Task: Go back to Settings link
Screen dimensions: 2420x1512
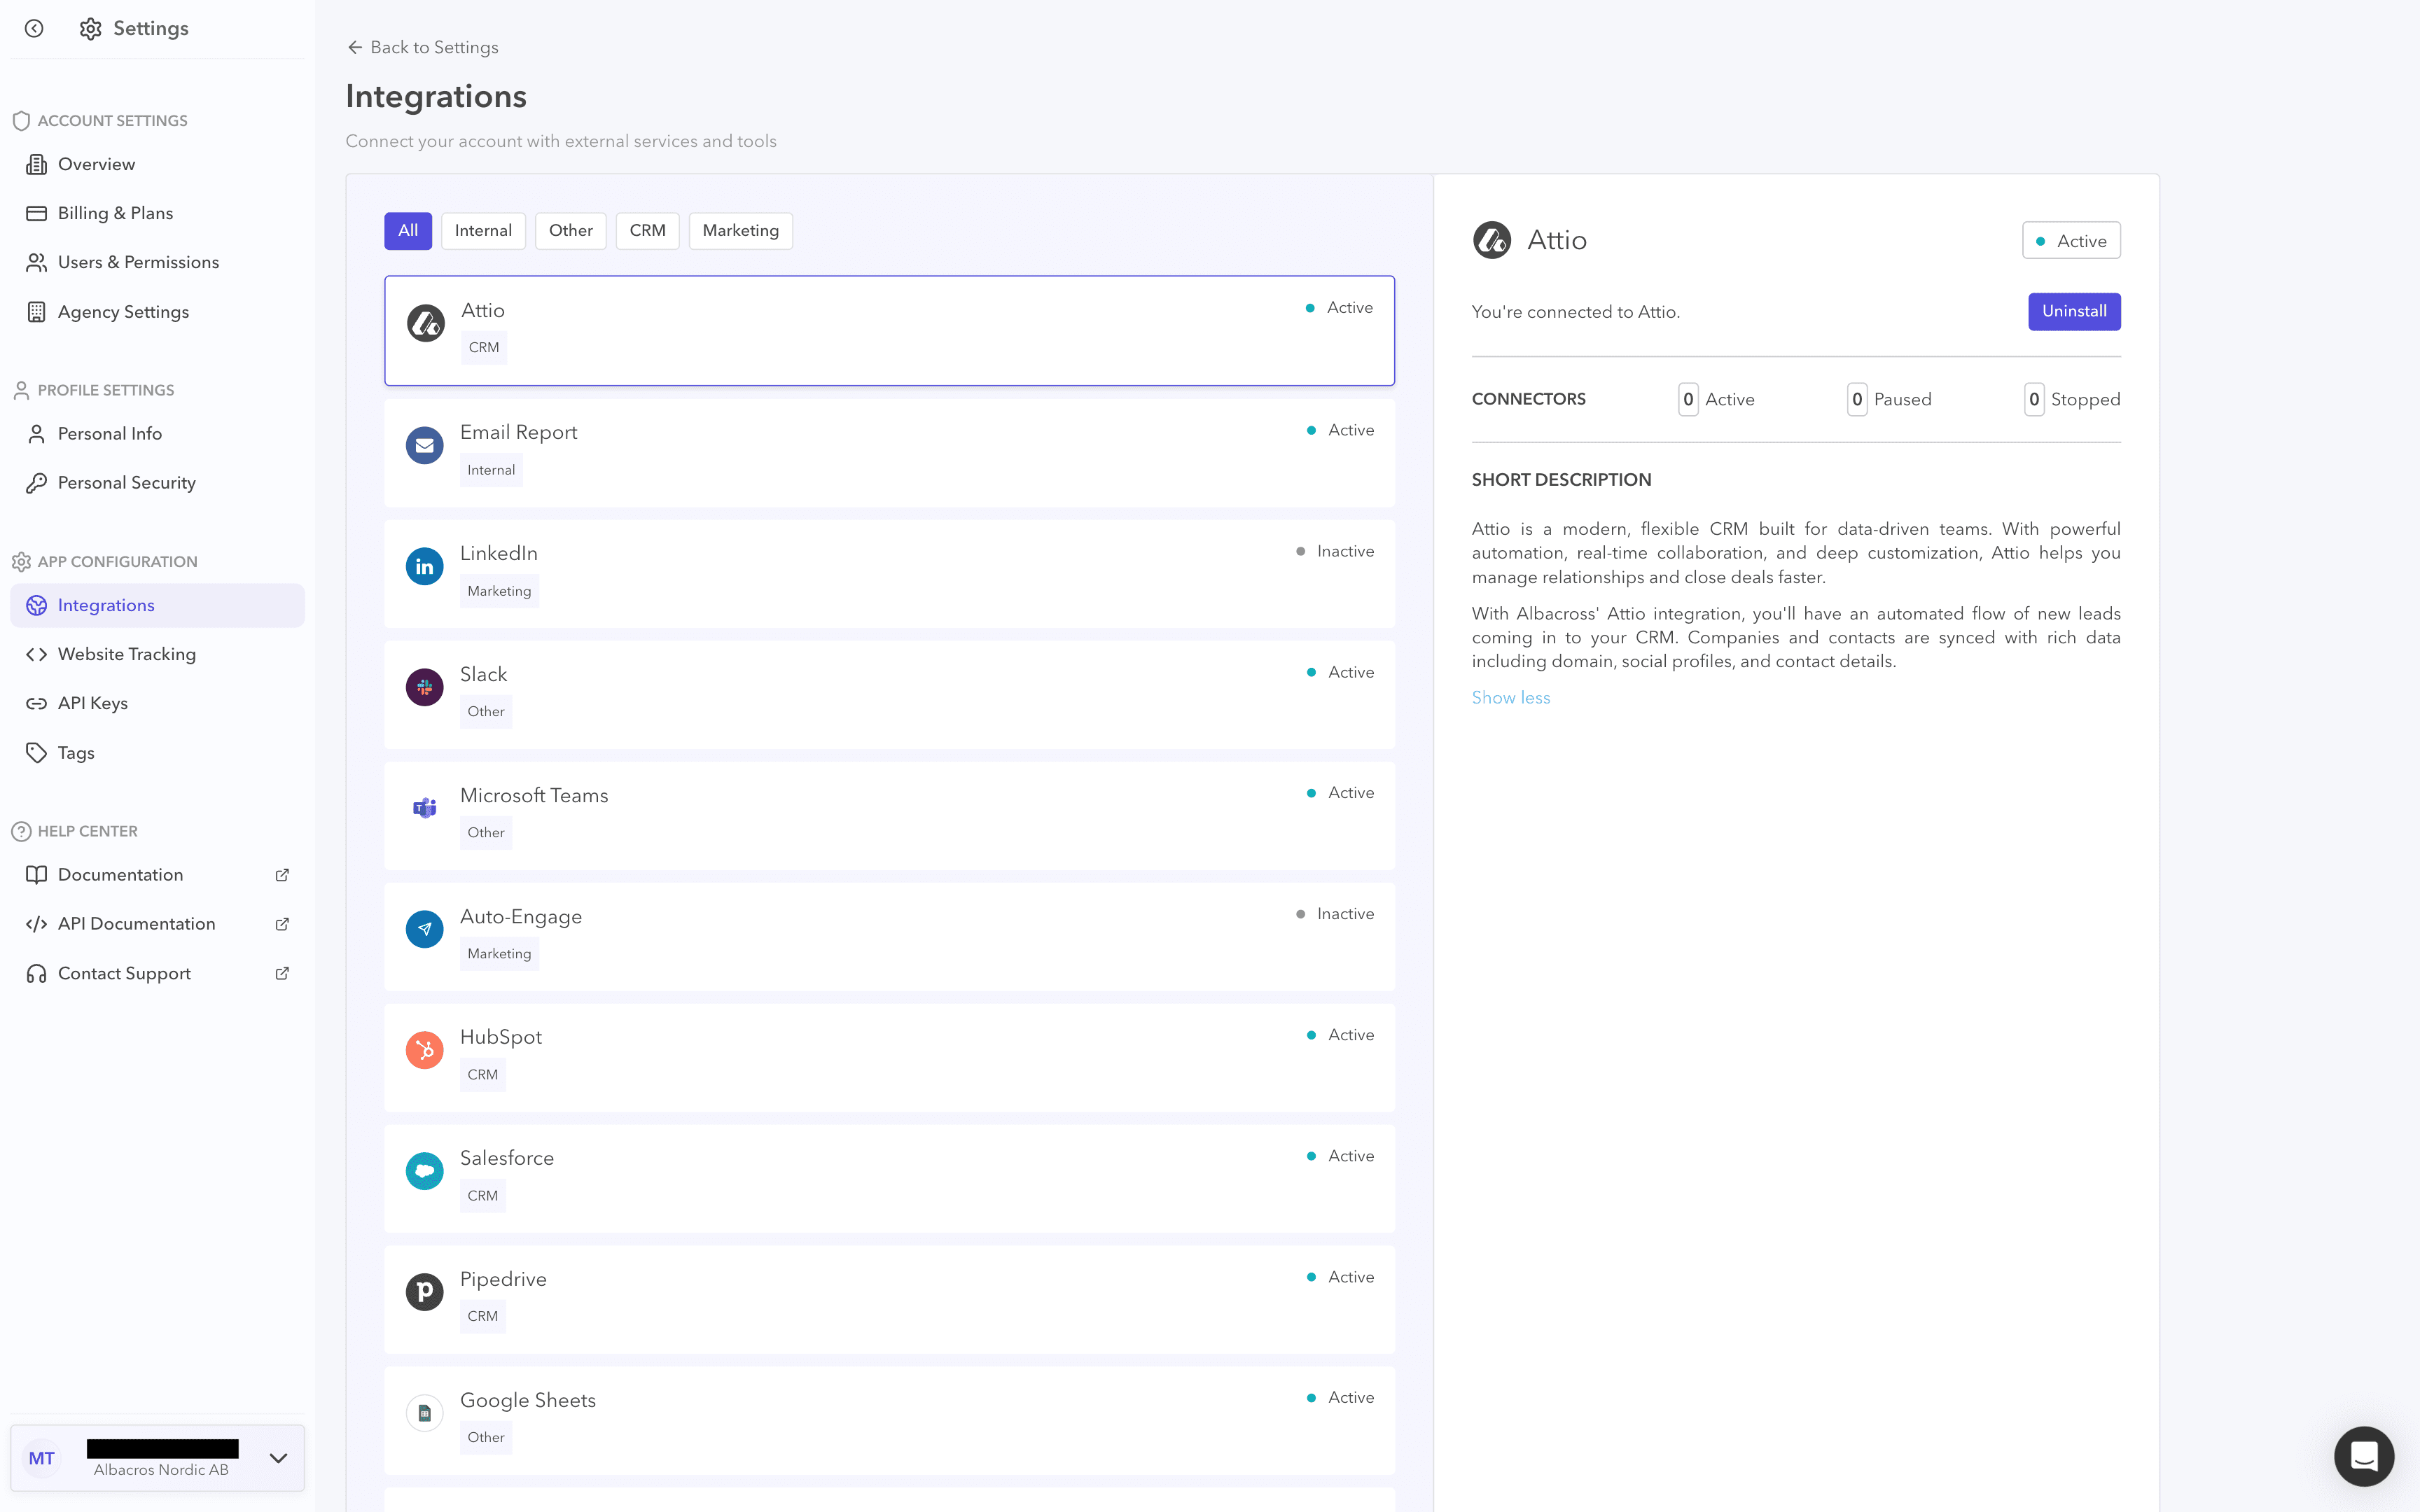Action: coord(423,47)
